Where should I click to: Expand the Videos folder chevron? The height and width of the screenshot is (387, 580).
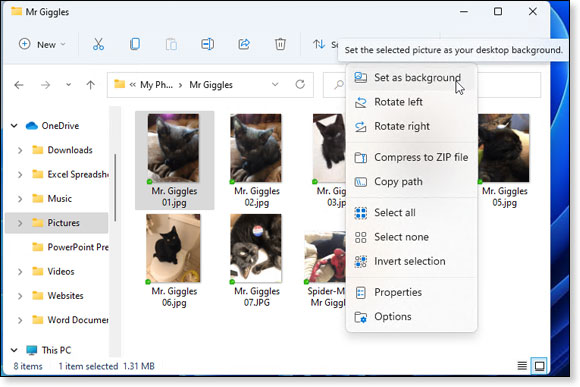20,272
